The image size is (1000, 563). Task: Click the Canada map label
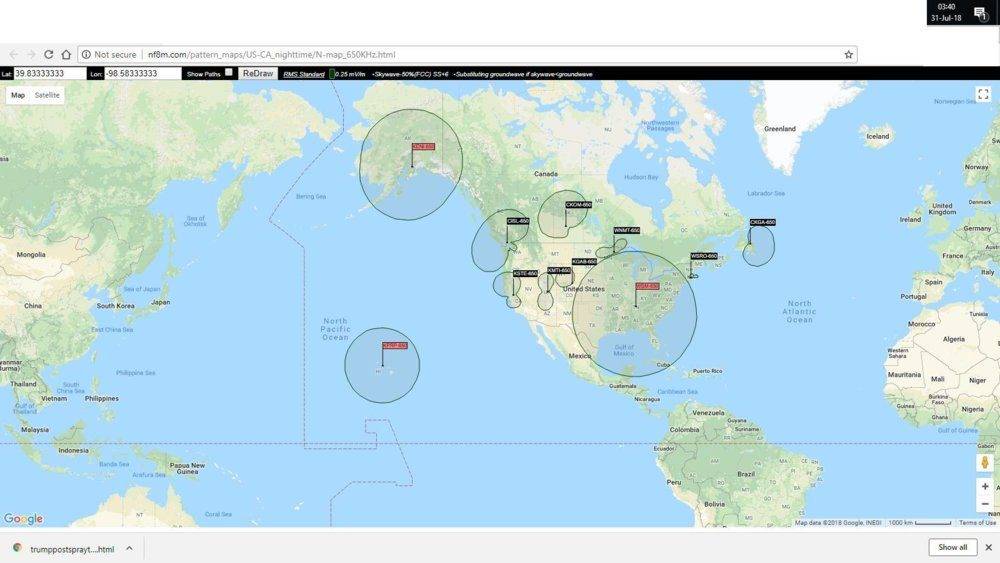[546, 174]
